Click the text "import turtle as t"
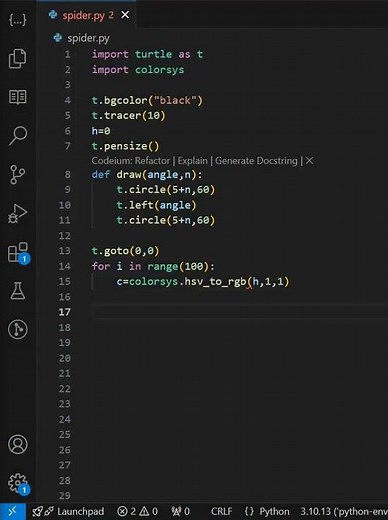Screen dimensions: 388x520 147,54
